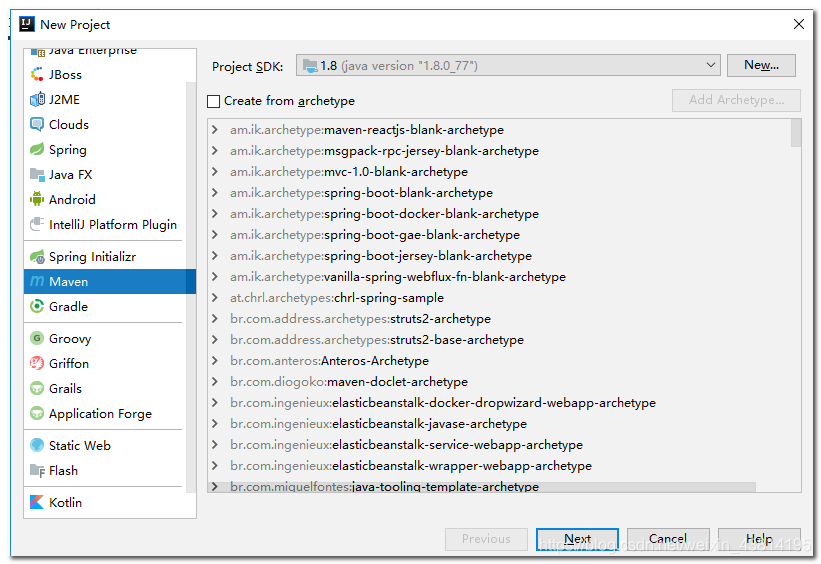
Task: Expand maven-doclet-archetype node
Action: point(215,381)
